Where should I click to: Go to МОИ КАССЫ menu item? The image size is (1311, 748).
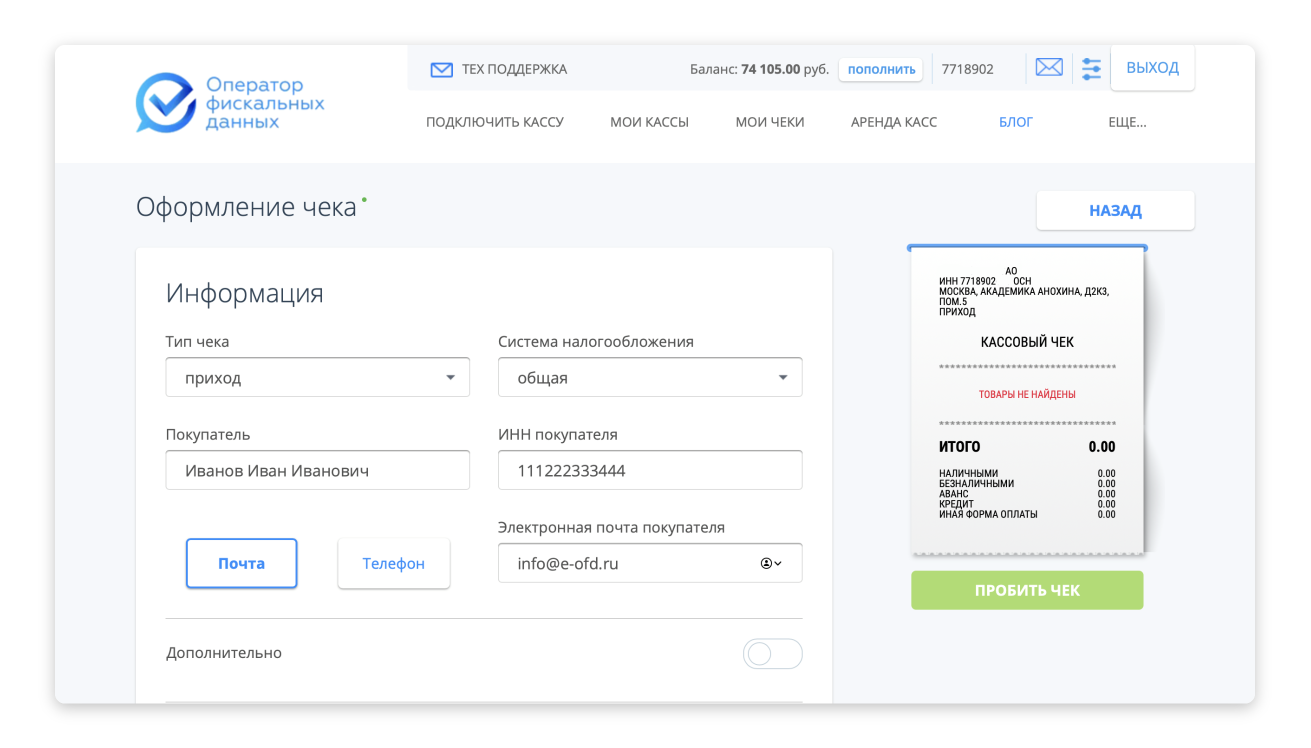pyautogui.click(x=649, y=122)
